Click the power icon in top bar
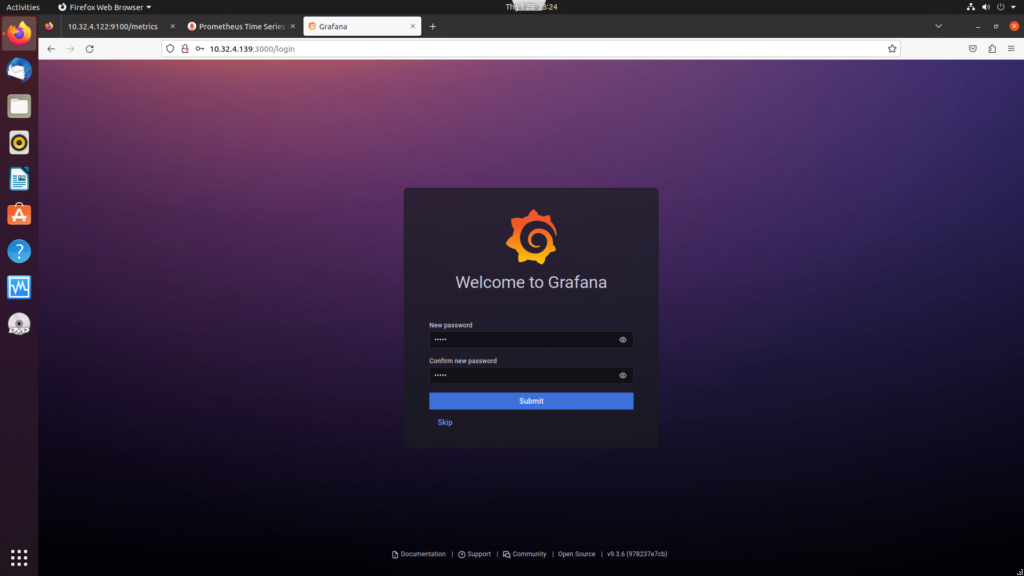The width and height of the screenshot is (1024, 576). click(1000, 7)
